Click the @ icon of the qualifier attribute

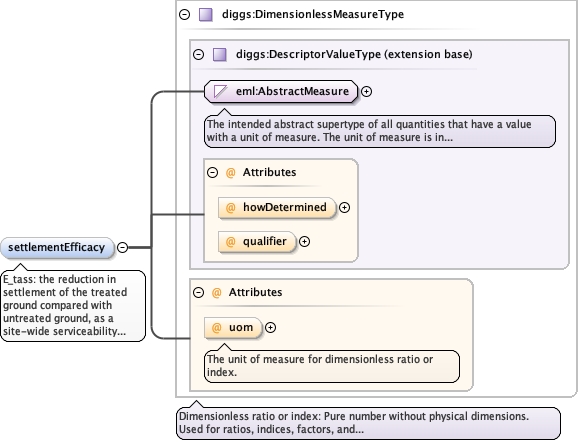click(230, 241)
